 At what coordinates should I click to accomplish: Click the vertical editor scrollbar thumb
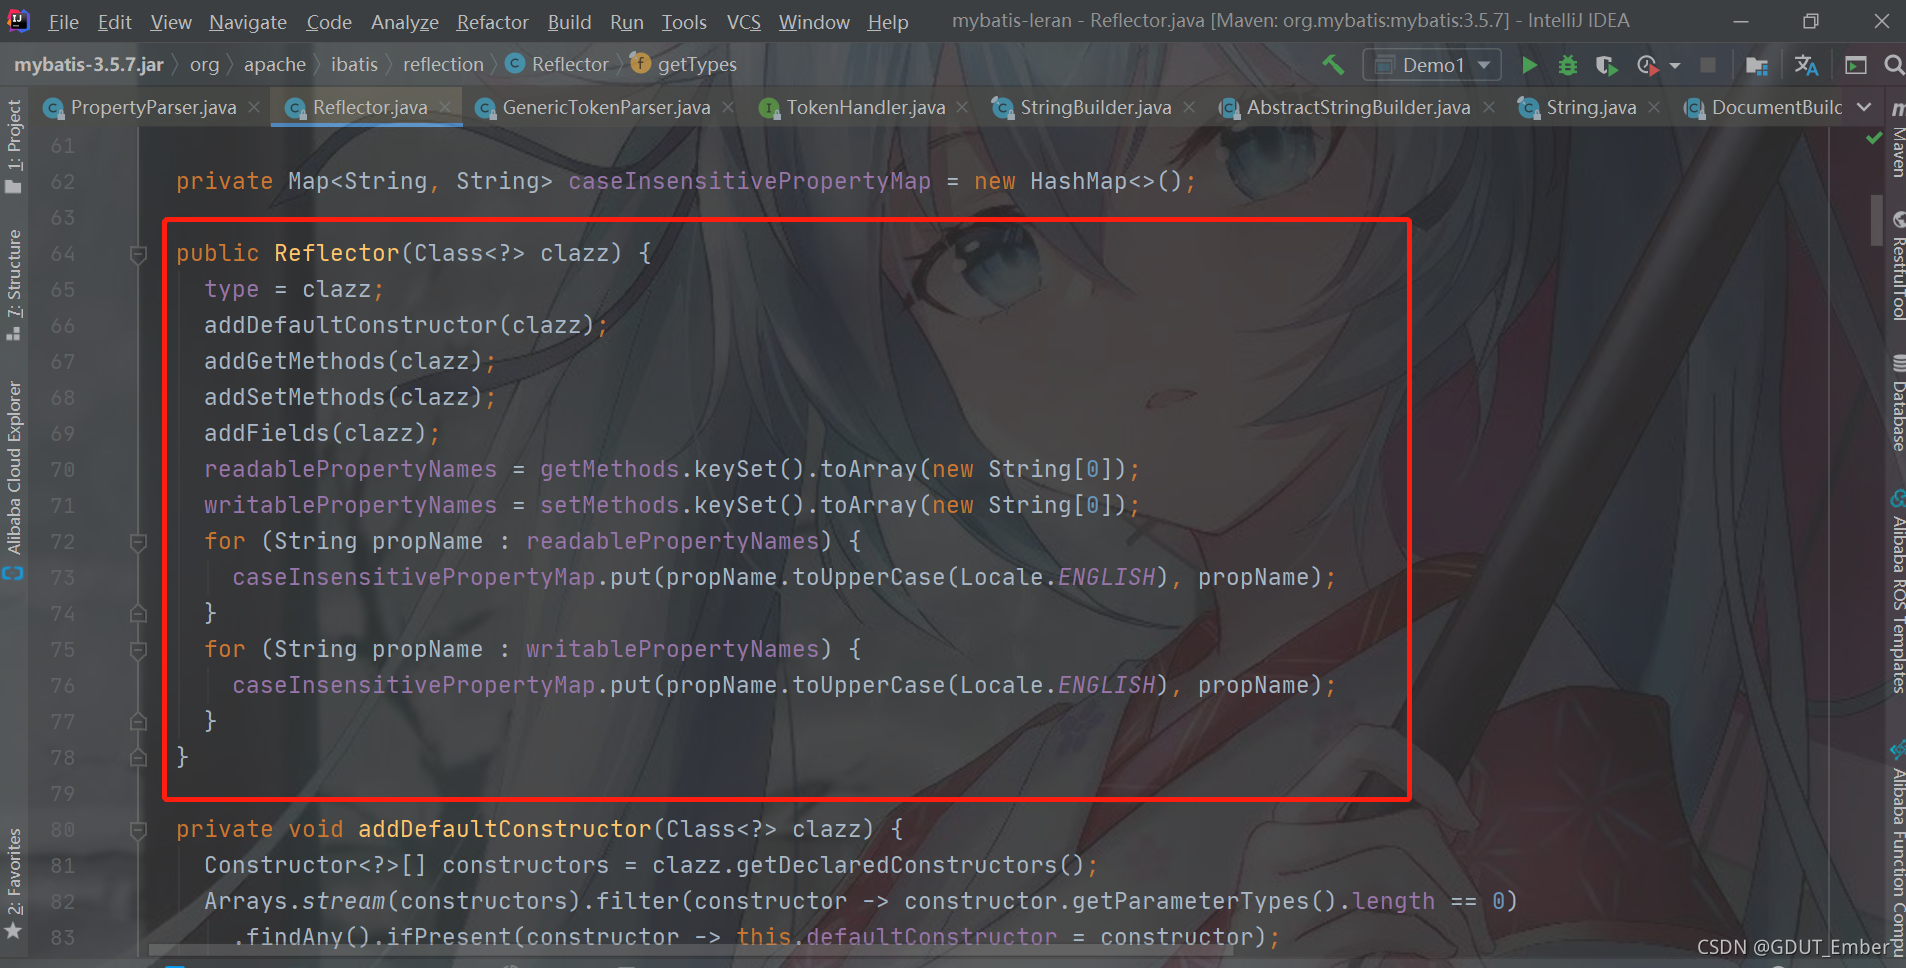[1877, 218]
